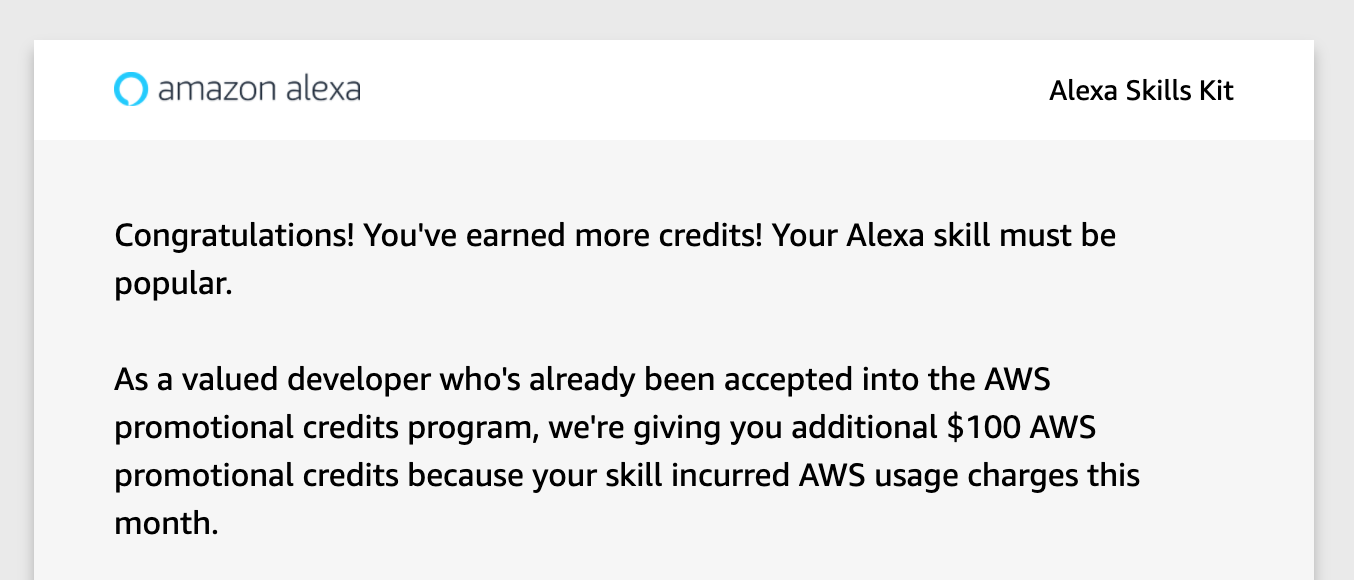Image resolution: width=1354 pixels, height=580 pixels.
Task: Click the word "month."
Action: pyautogui.click(x=166, y=522)
